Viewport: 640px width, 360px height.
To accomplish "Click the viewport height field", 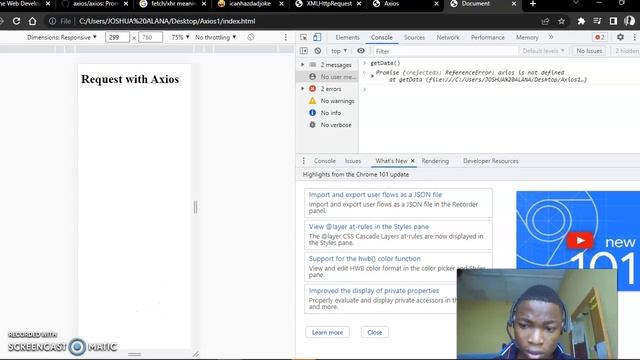I will pos(150,37).
